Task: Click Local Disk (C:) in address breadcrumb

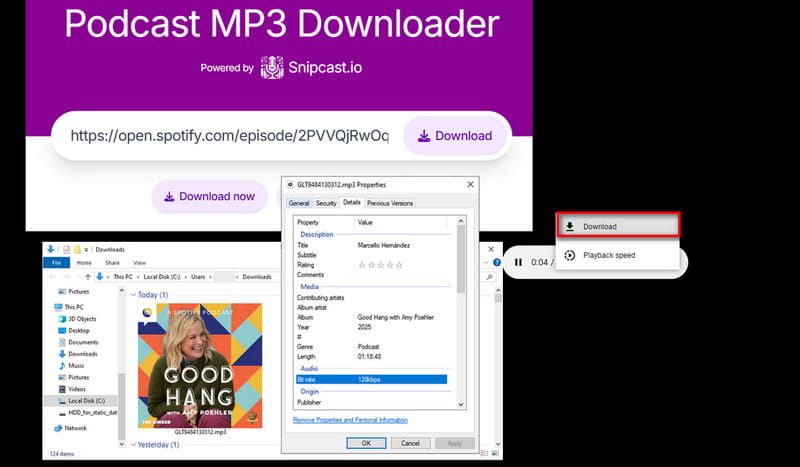Action: click(162, 277)
